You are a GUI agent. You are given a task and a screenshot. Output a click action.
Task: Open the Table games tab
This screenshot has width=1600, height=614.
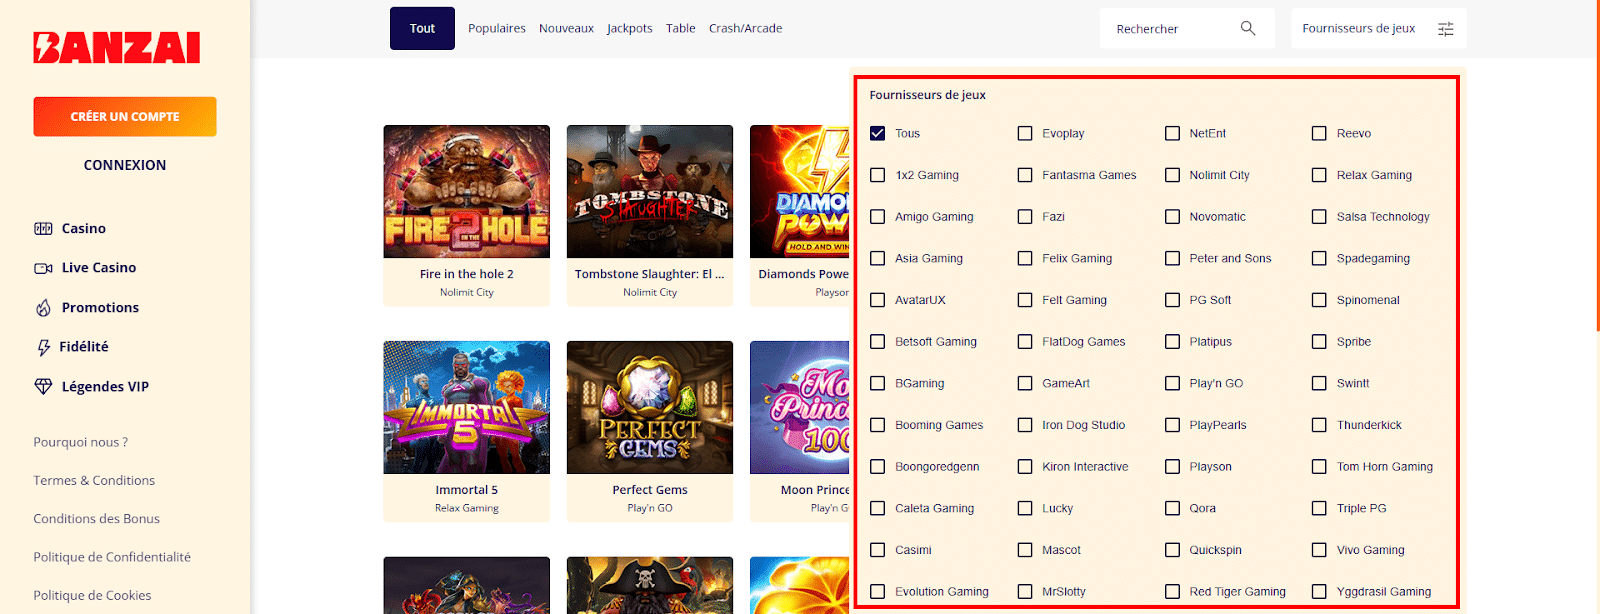[x=681, y=28]
